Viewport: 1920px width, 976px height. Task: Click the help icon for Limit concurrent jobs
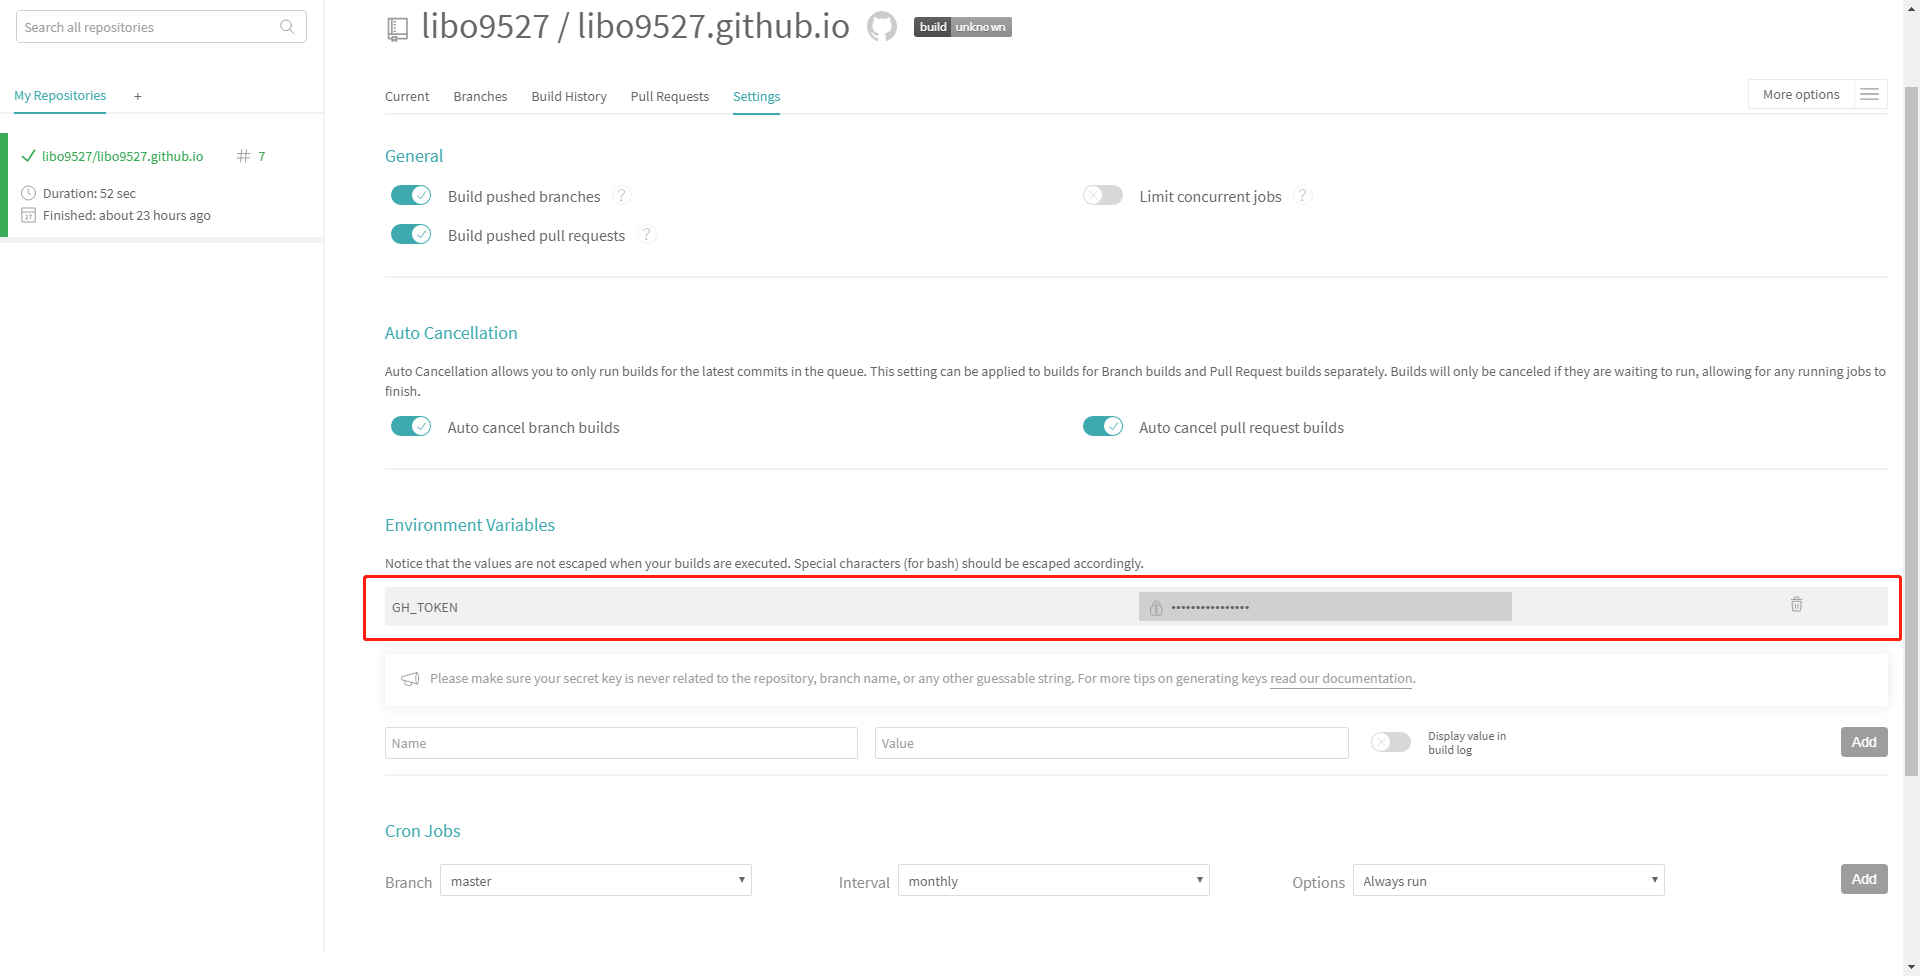(1302, 195)
